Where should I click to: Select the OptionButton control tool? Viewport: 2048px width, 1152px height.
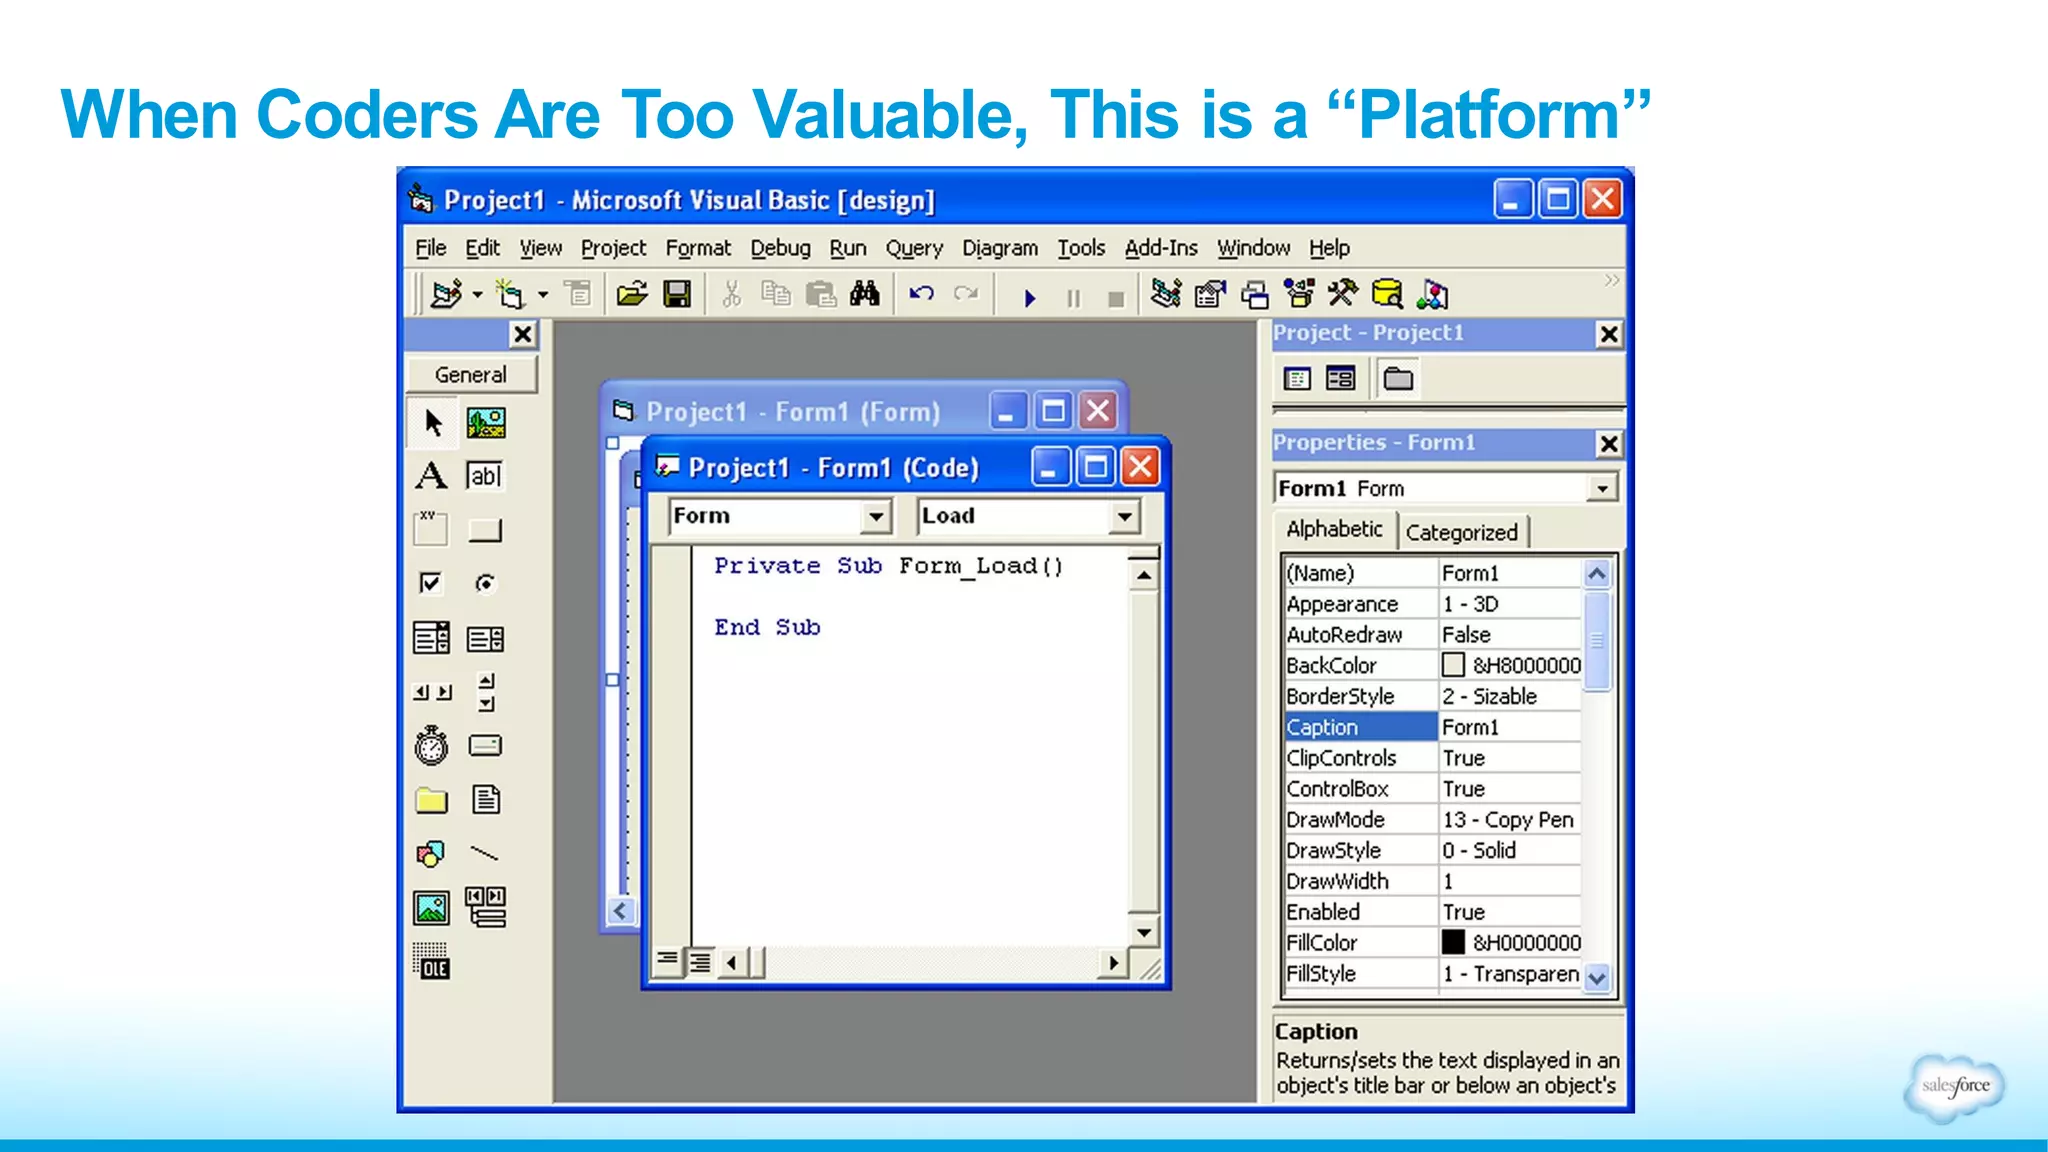point(485,583)
